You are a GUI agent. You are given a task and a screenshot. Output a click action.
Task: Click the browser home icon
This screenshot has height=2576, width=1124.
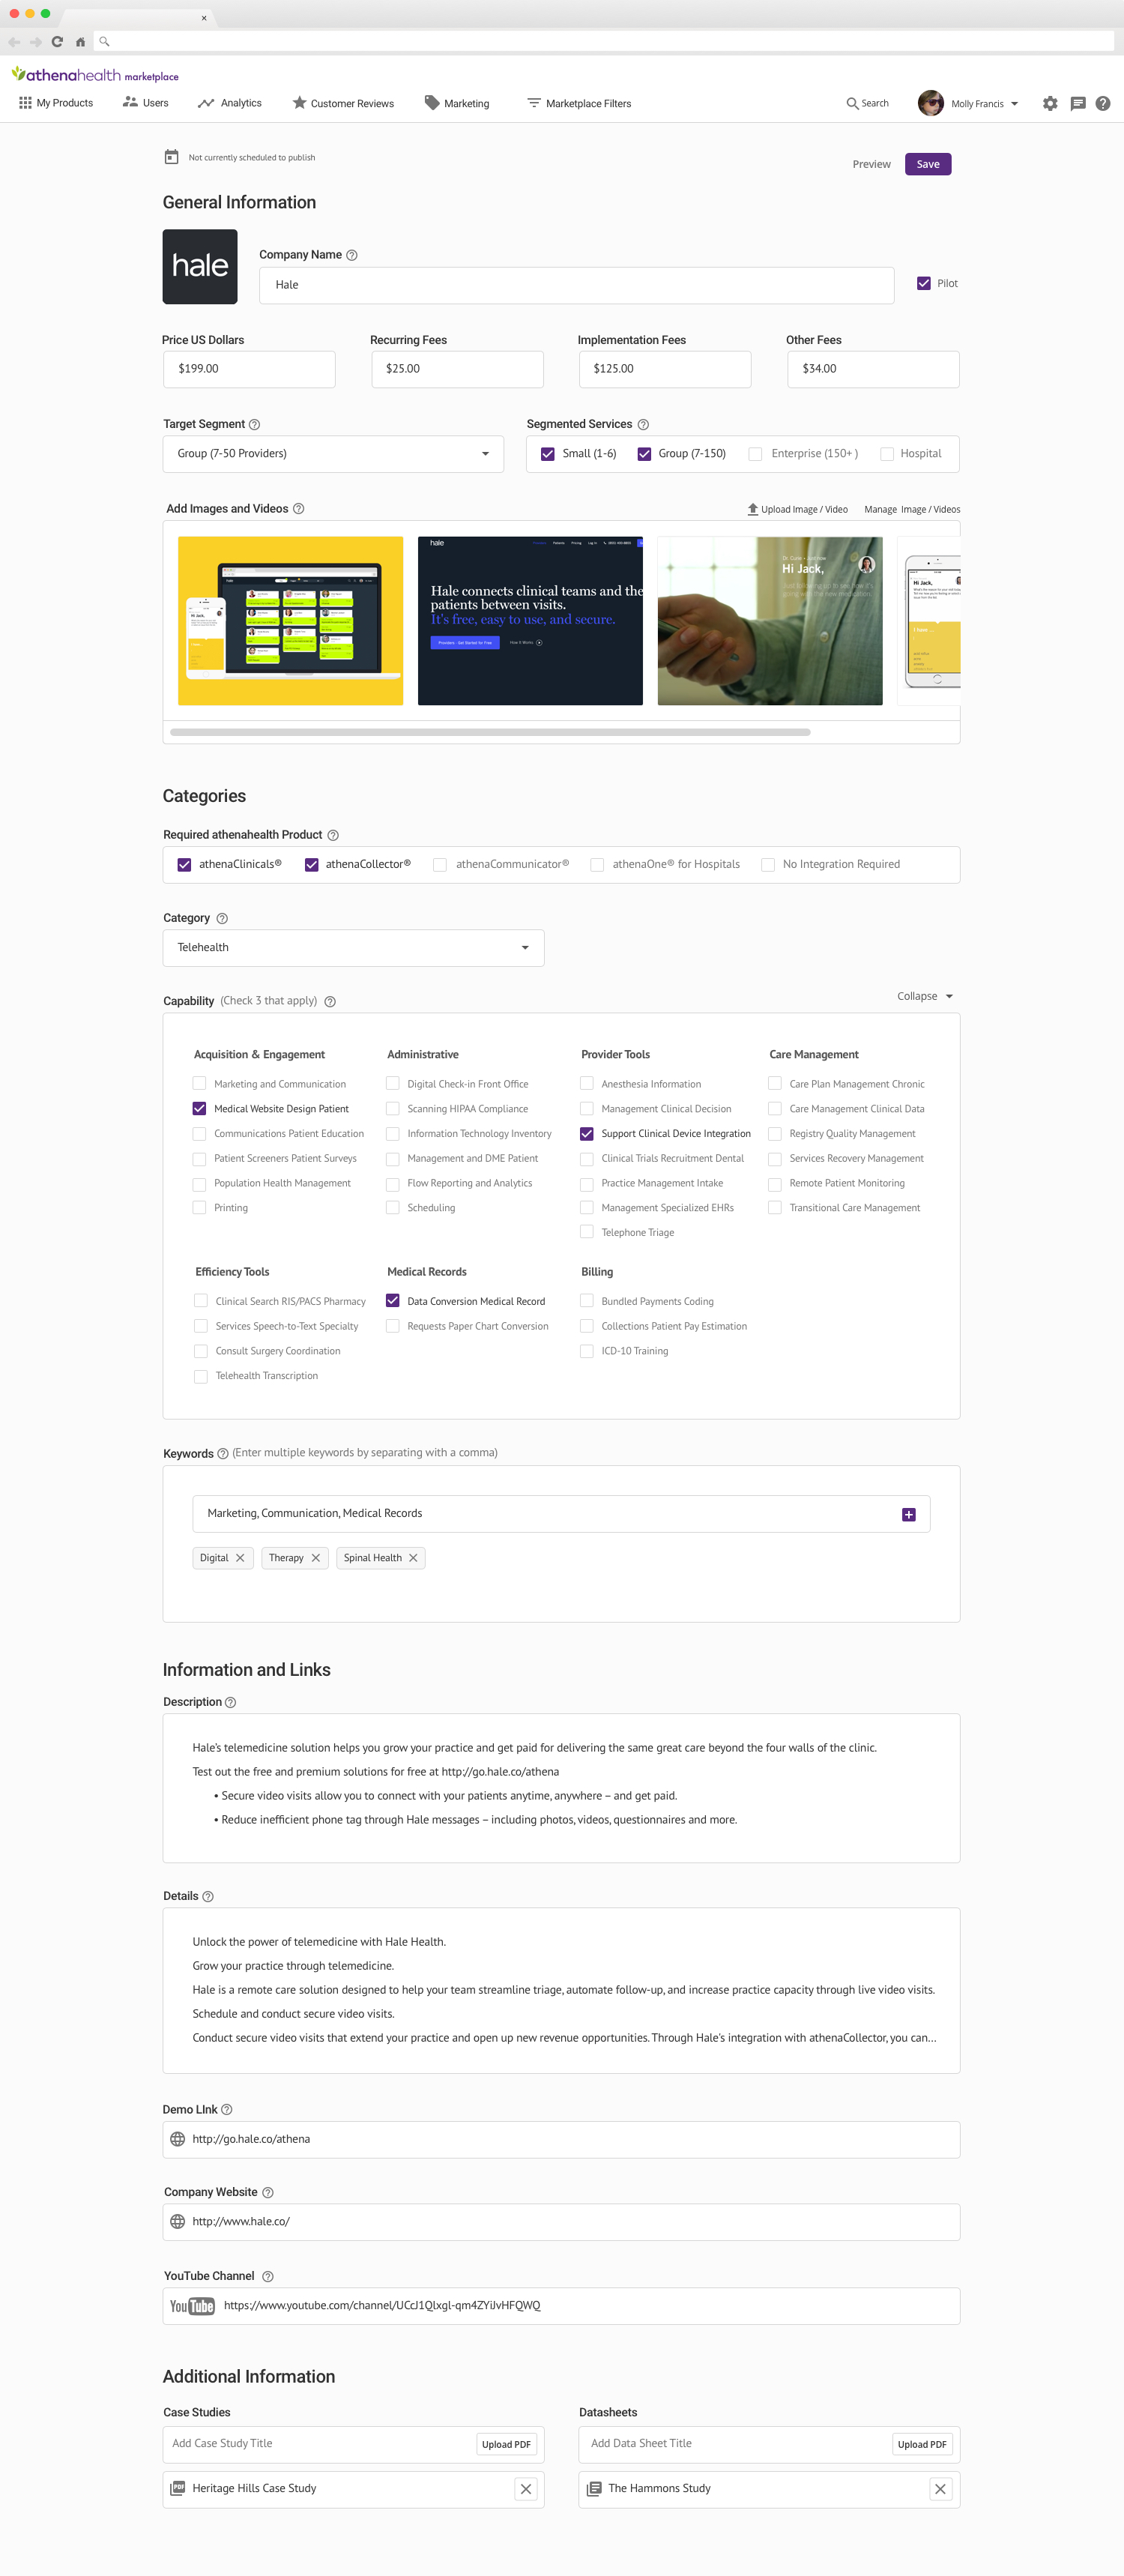pyautogui.click(x=80, y=42)
